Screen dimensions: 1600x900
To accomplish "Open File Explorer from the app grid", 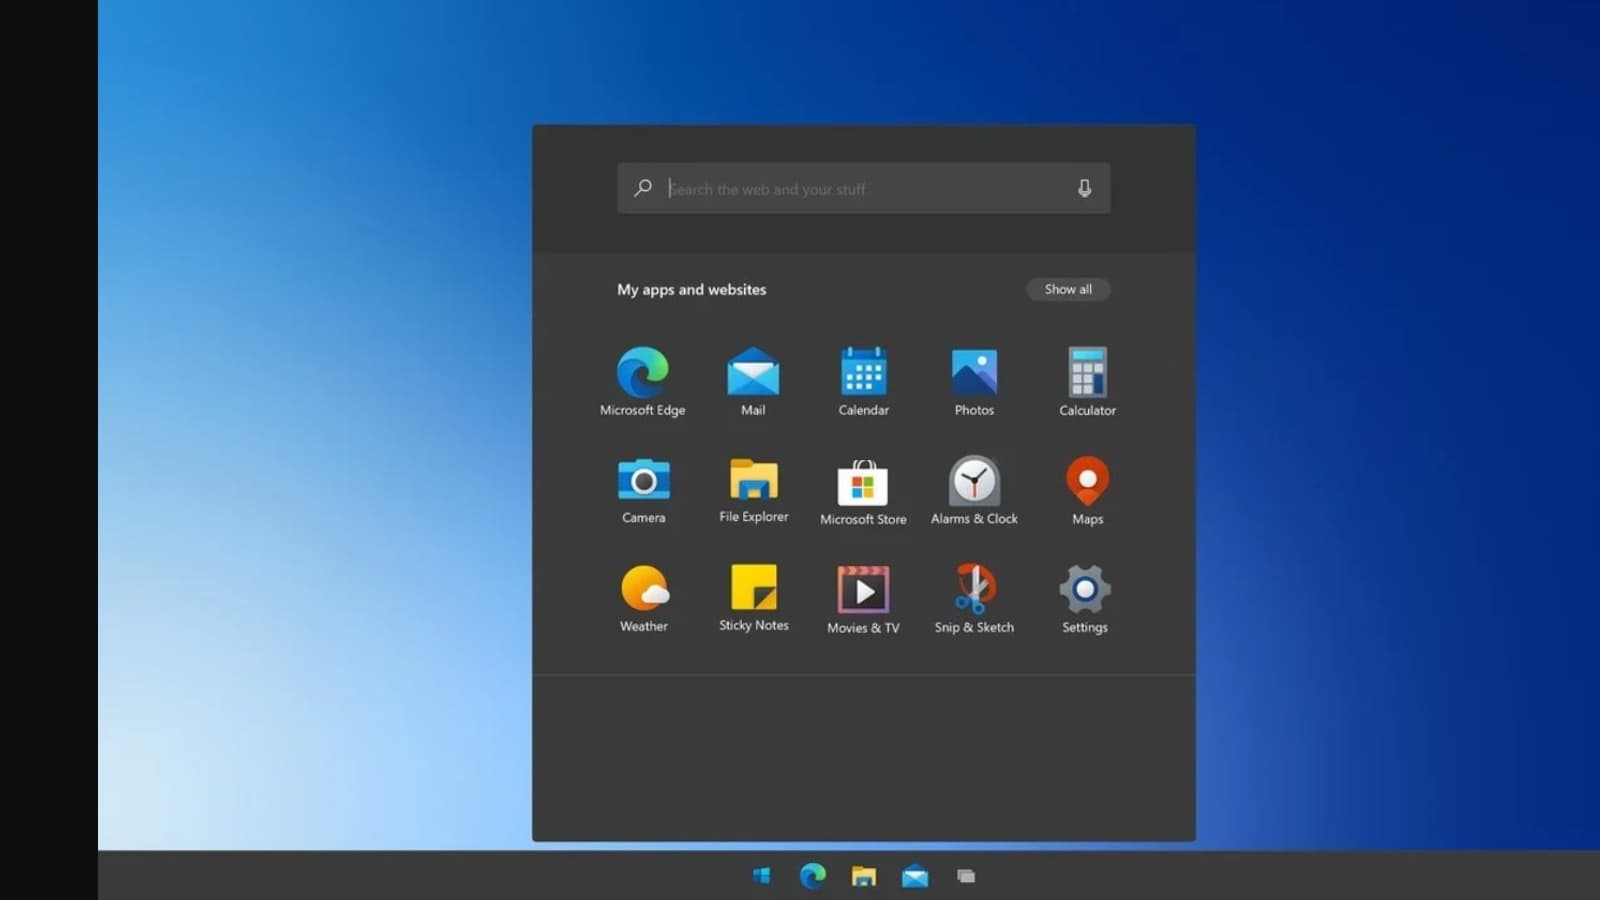I will 753,490.
